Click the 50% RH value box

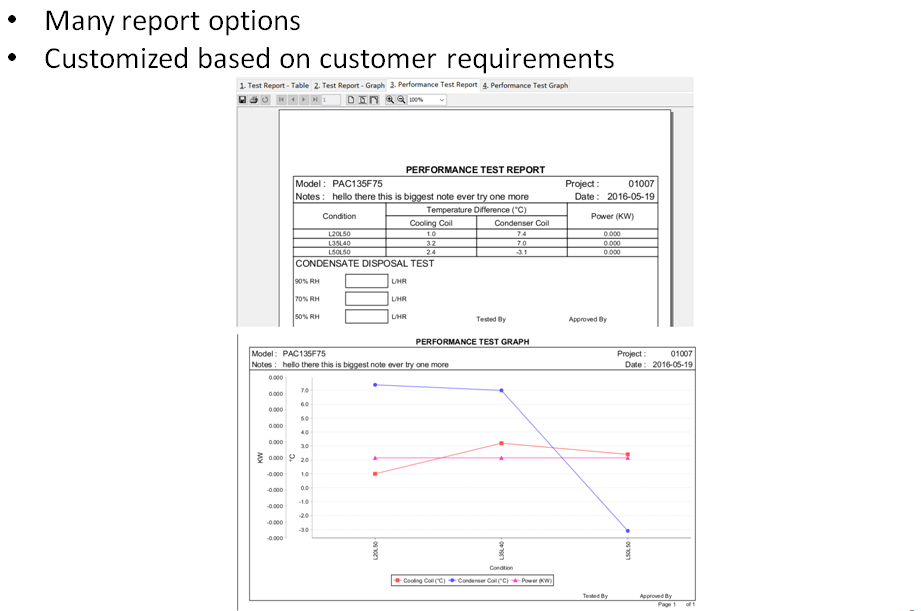point(366,317)
